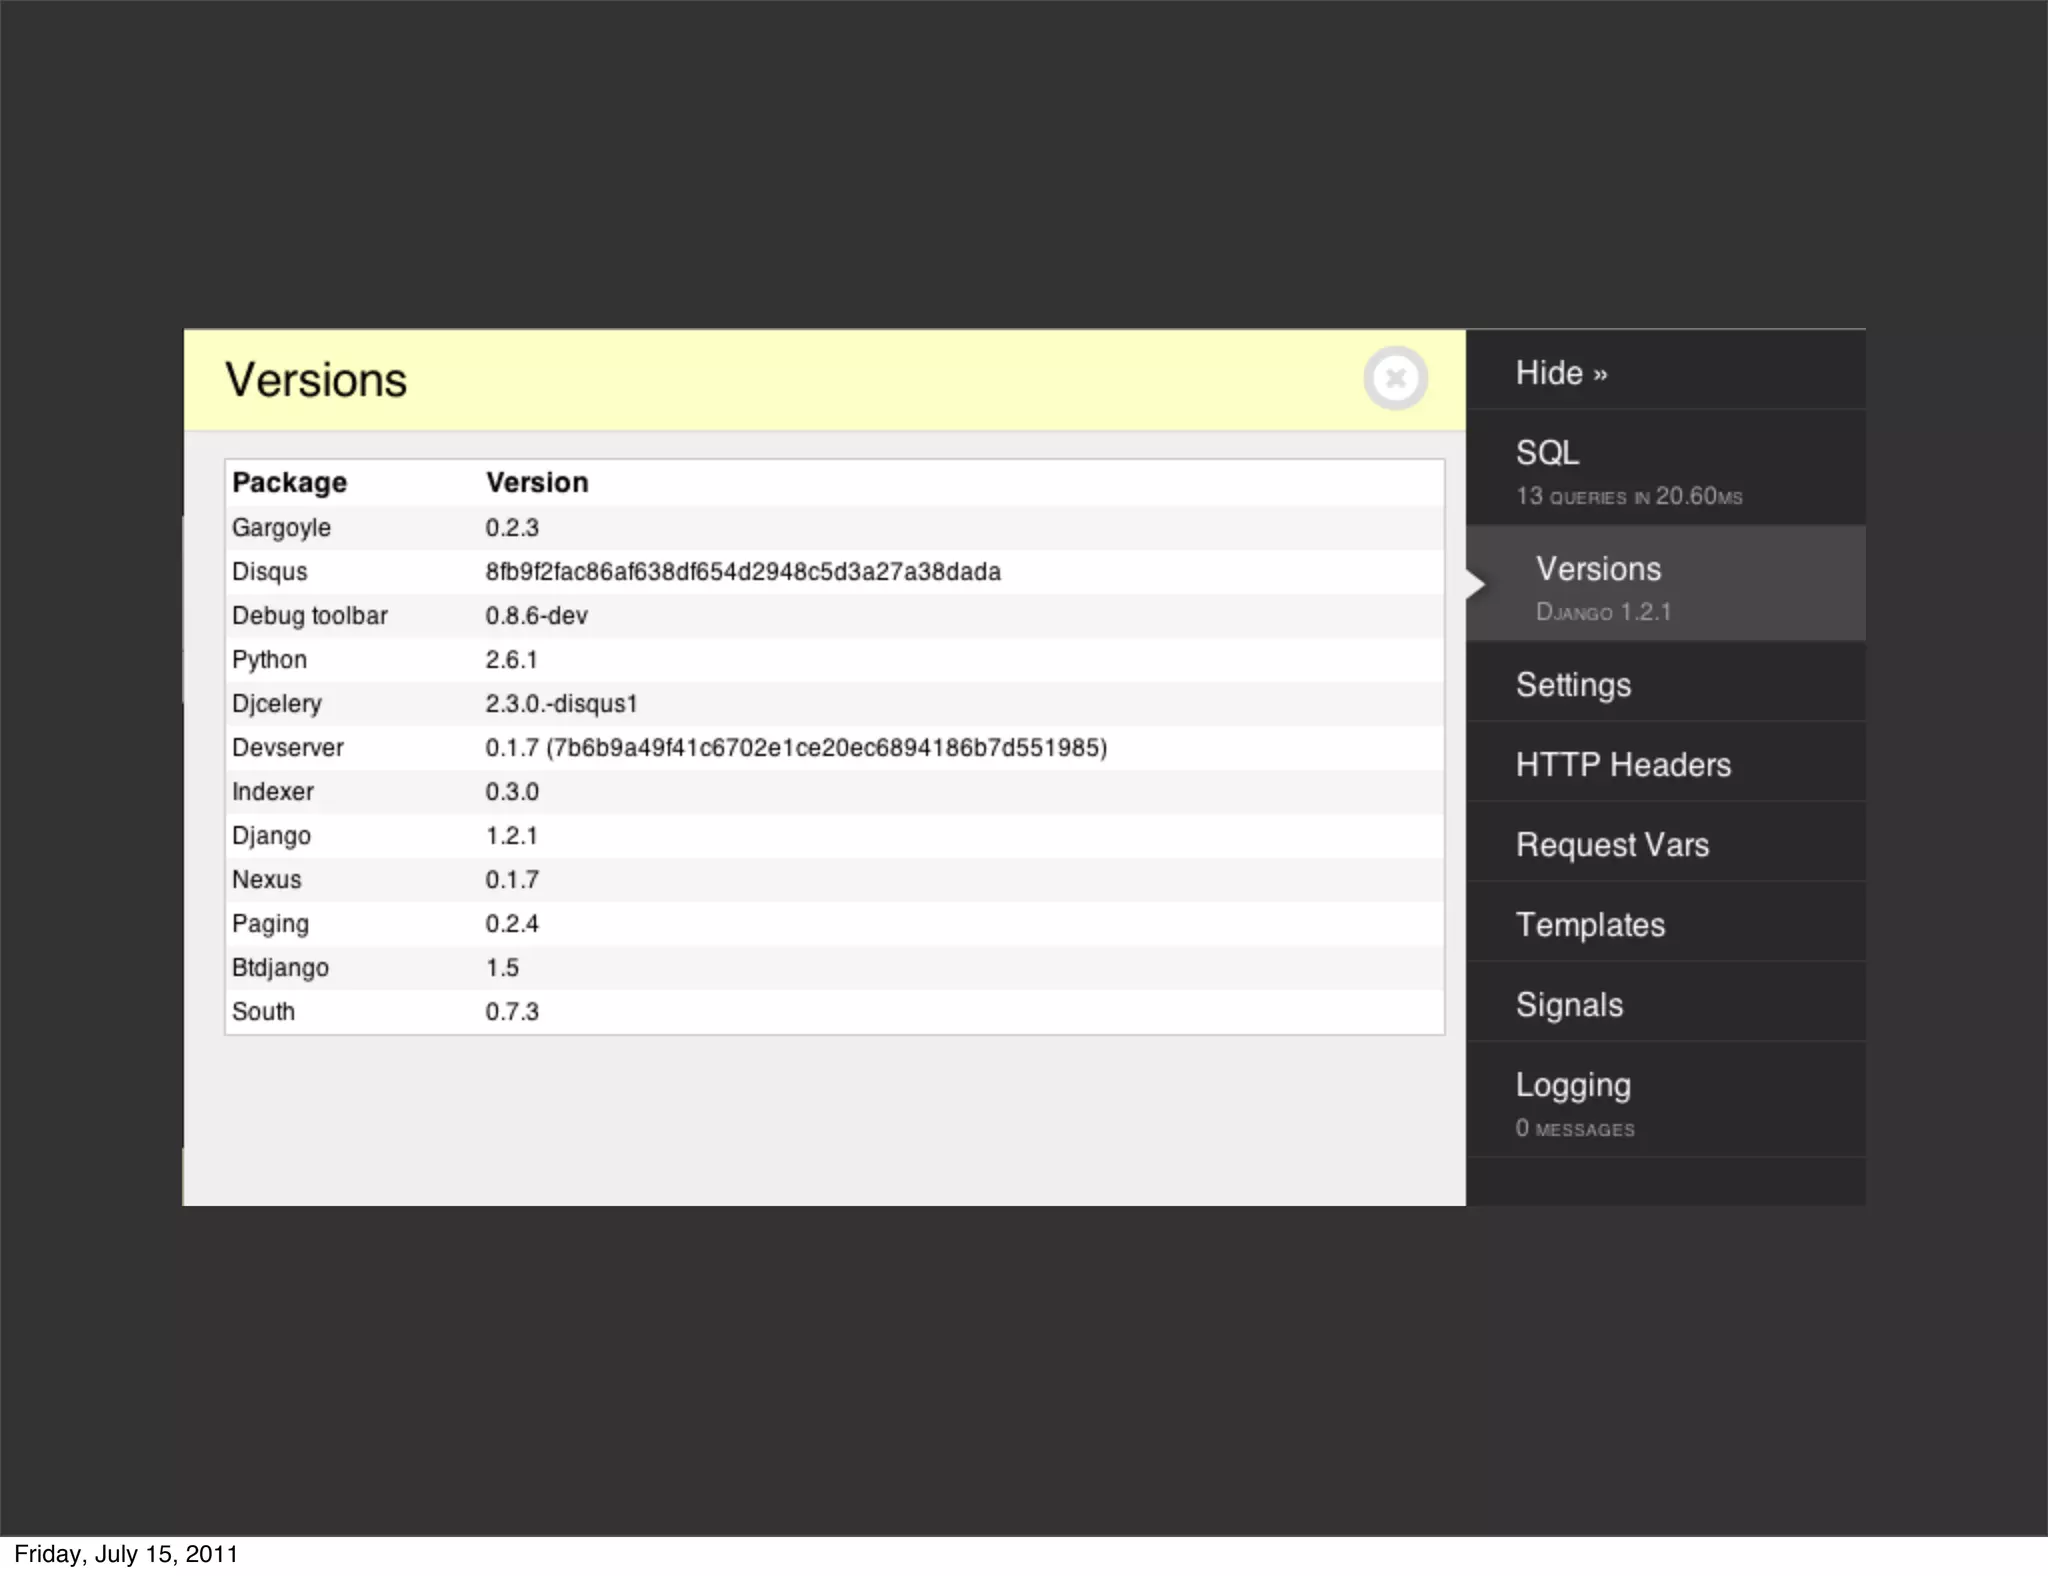Open the Request Vars panel
Viewport: 2048px width, 1576px height.
(1612, 845)
